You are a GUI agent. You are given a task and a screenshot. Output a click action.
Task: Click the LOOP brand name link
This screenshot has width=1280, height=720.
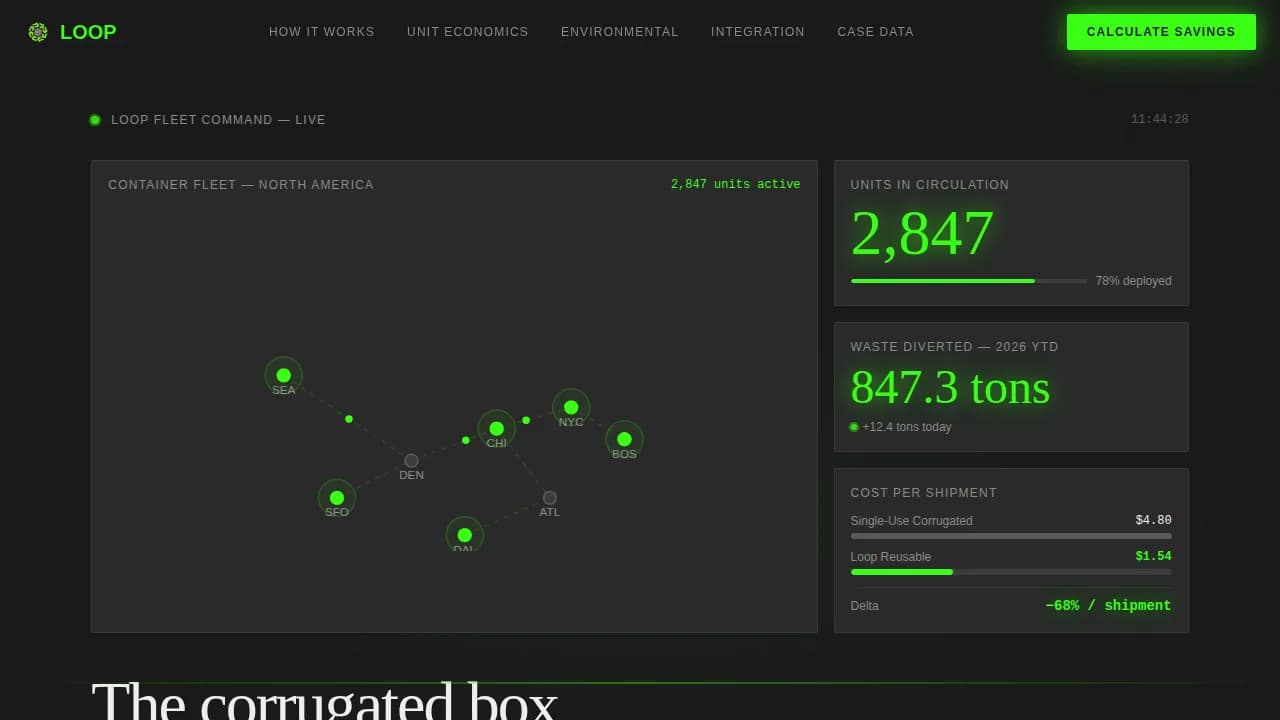(x=88, y=32)
